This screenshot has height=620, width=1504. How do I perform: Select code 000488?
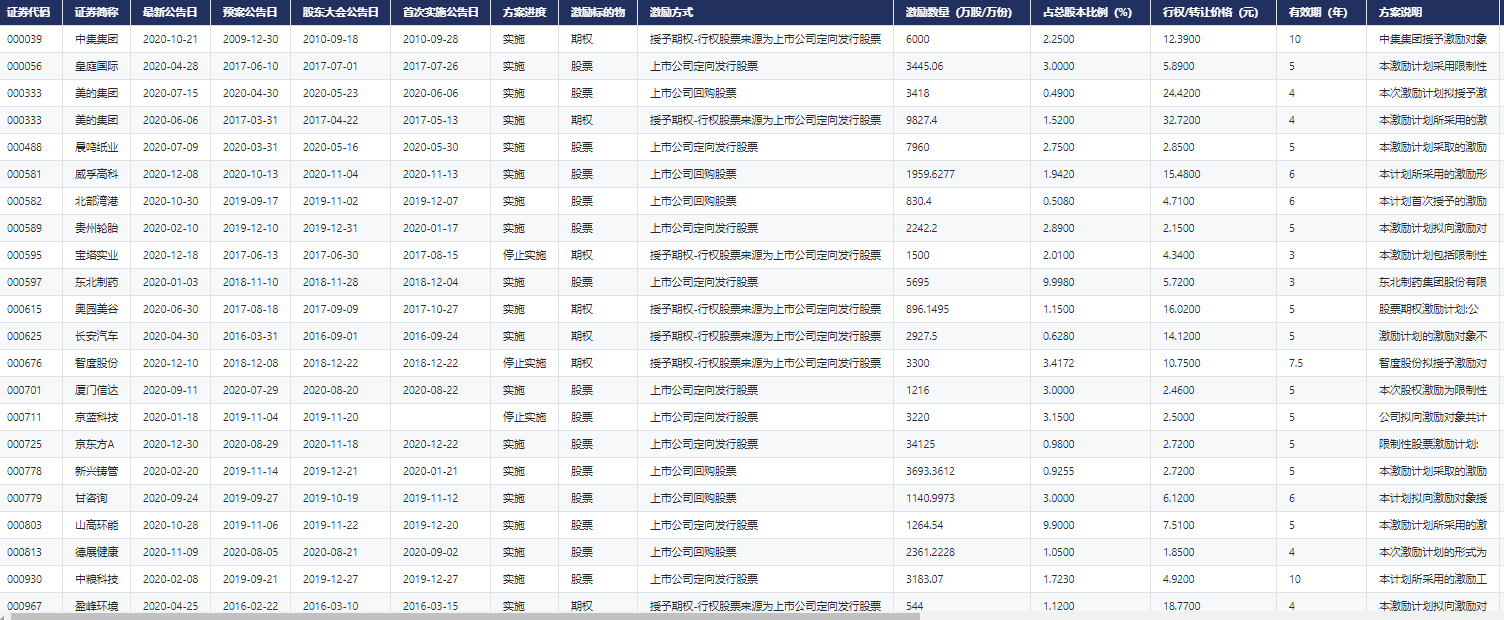pyautogui.click(x=24, y=147)
